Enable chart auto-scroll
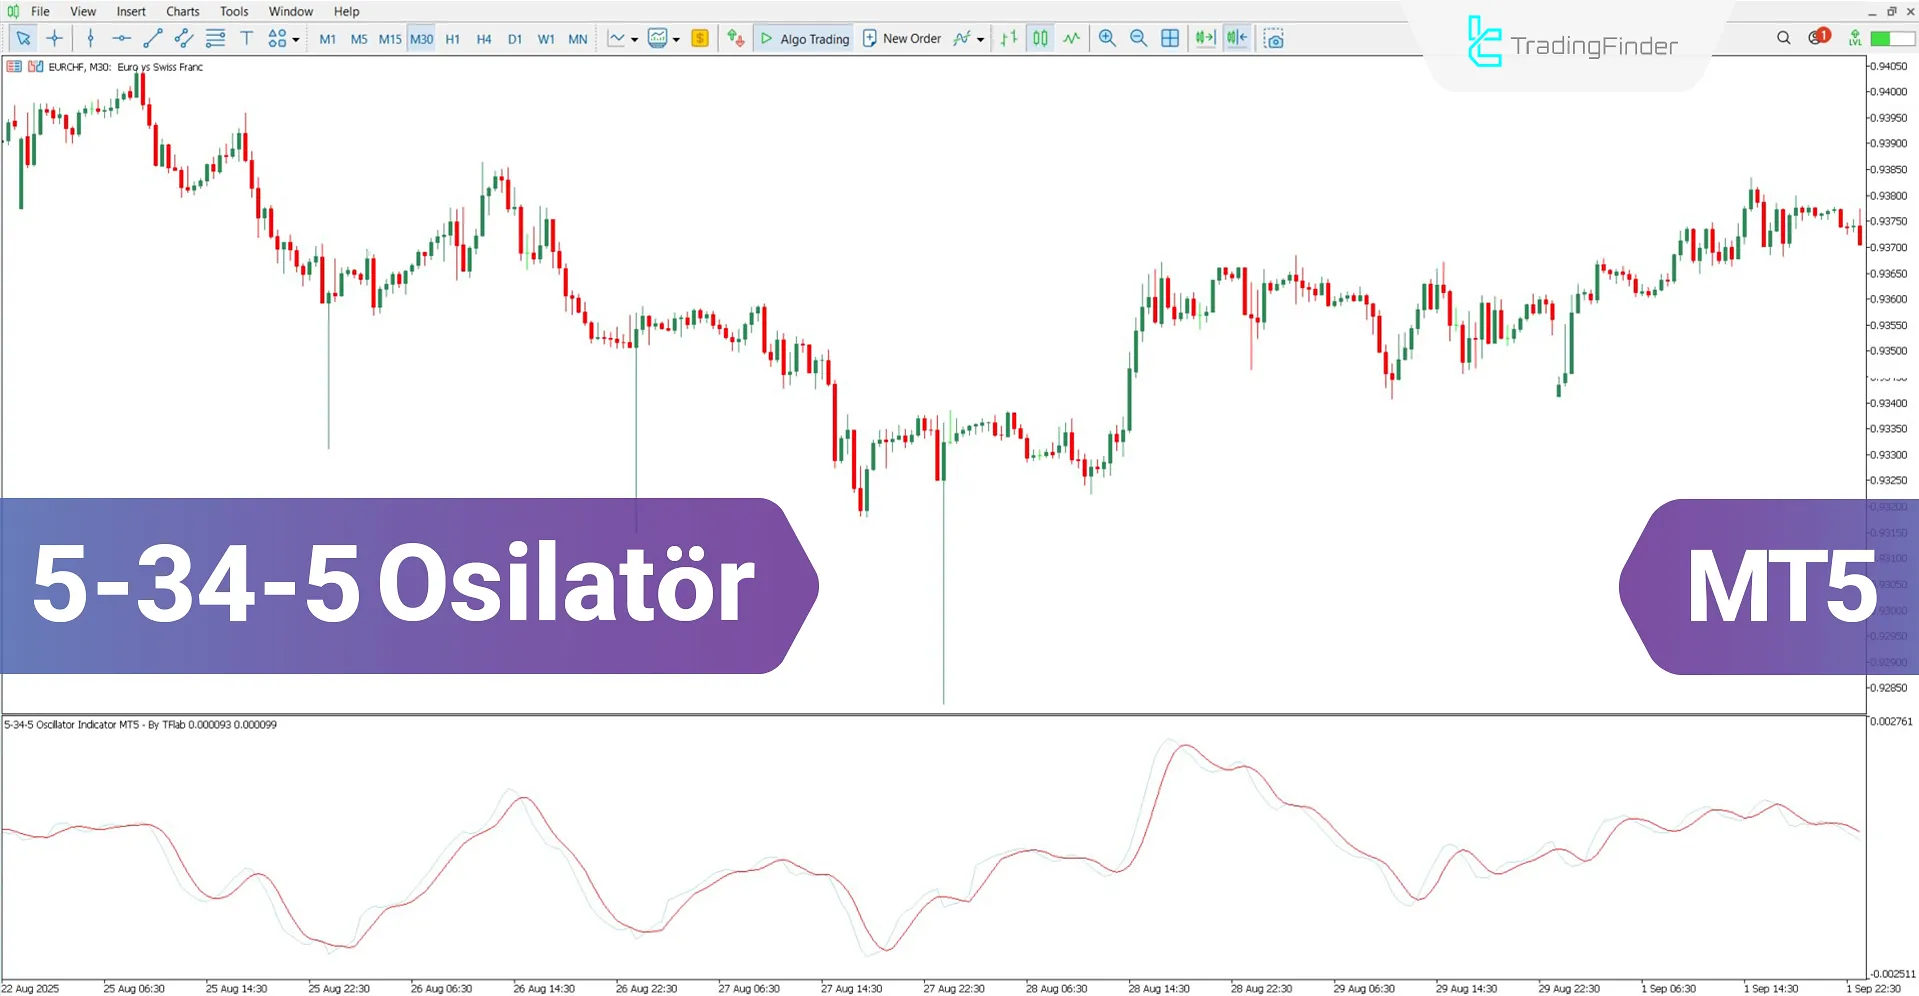The height and width of the screenshot is (996, 1919). point(1204,38)
